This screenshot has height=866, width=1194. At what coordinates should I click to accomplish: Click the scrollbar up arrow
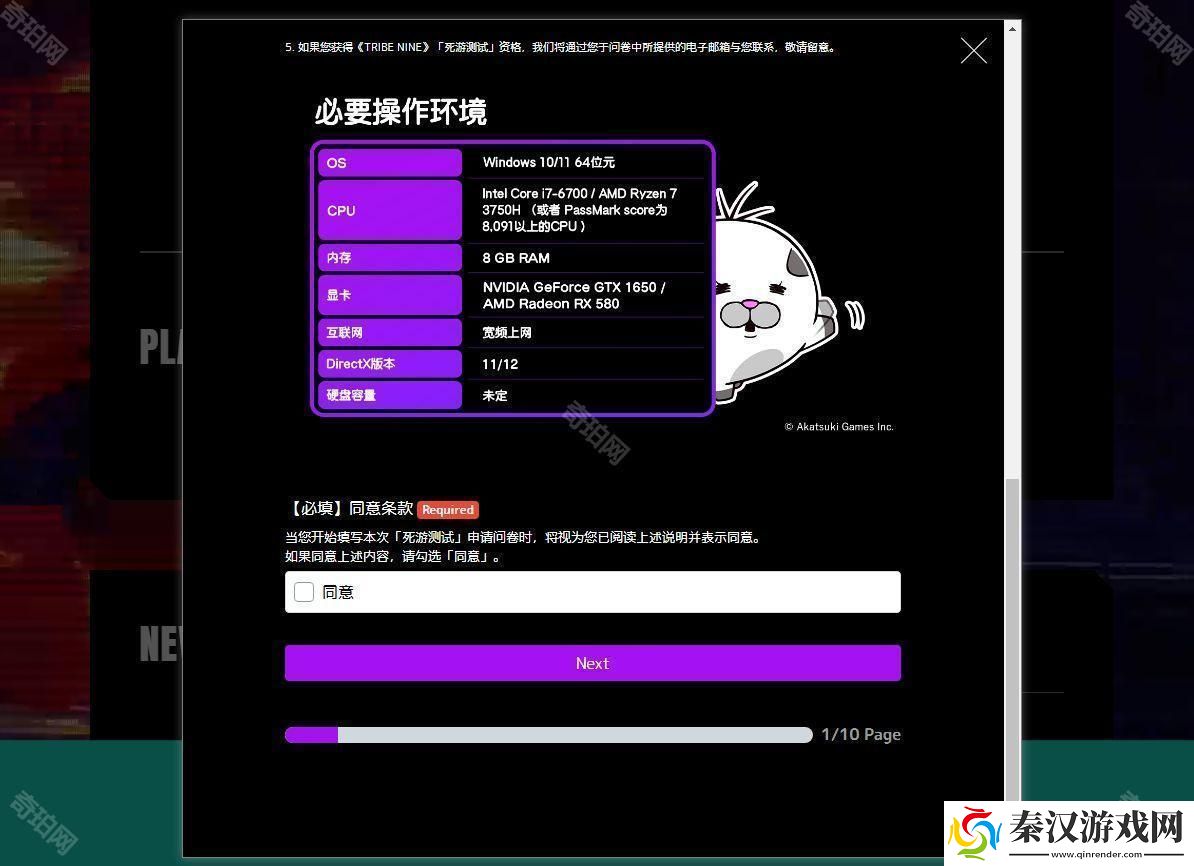(x=1012, y=29)
